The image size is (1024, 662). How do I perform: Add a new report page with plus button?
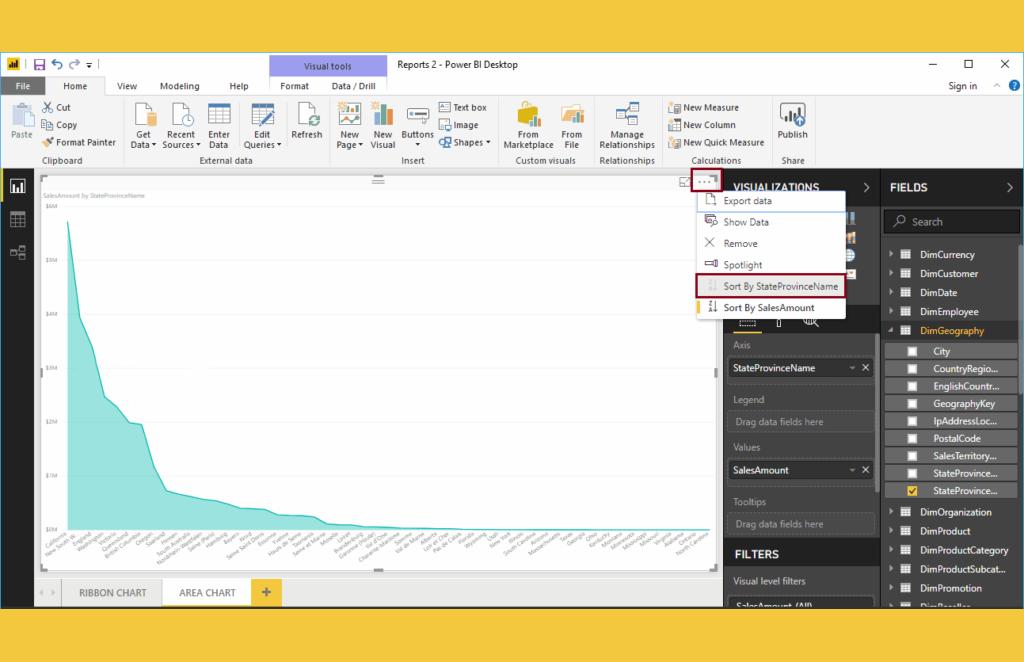pyautogui.click(x=266, y=592)
